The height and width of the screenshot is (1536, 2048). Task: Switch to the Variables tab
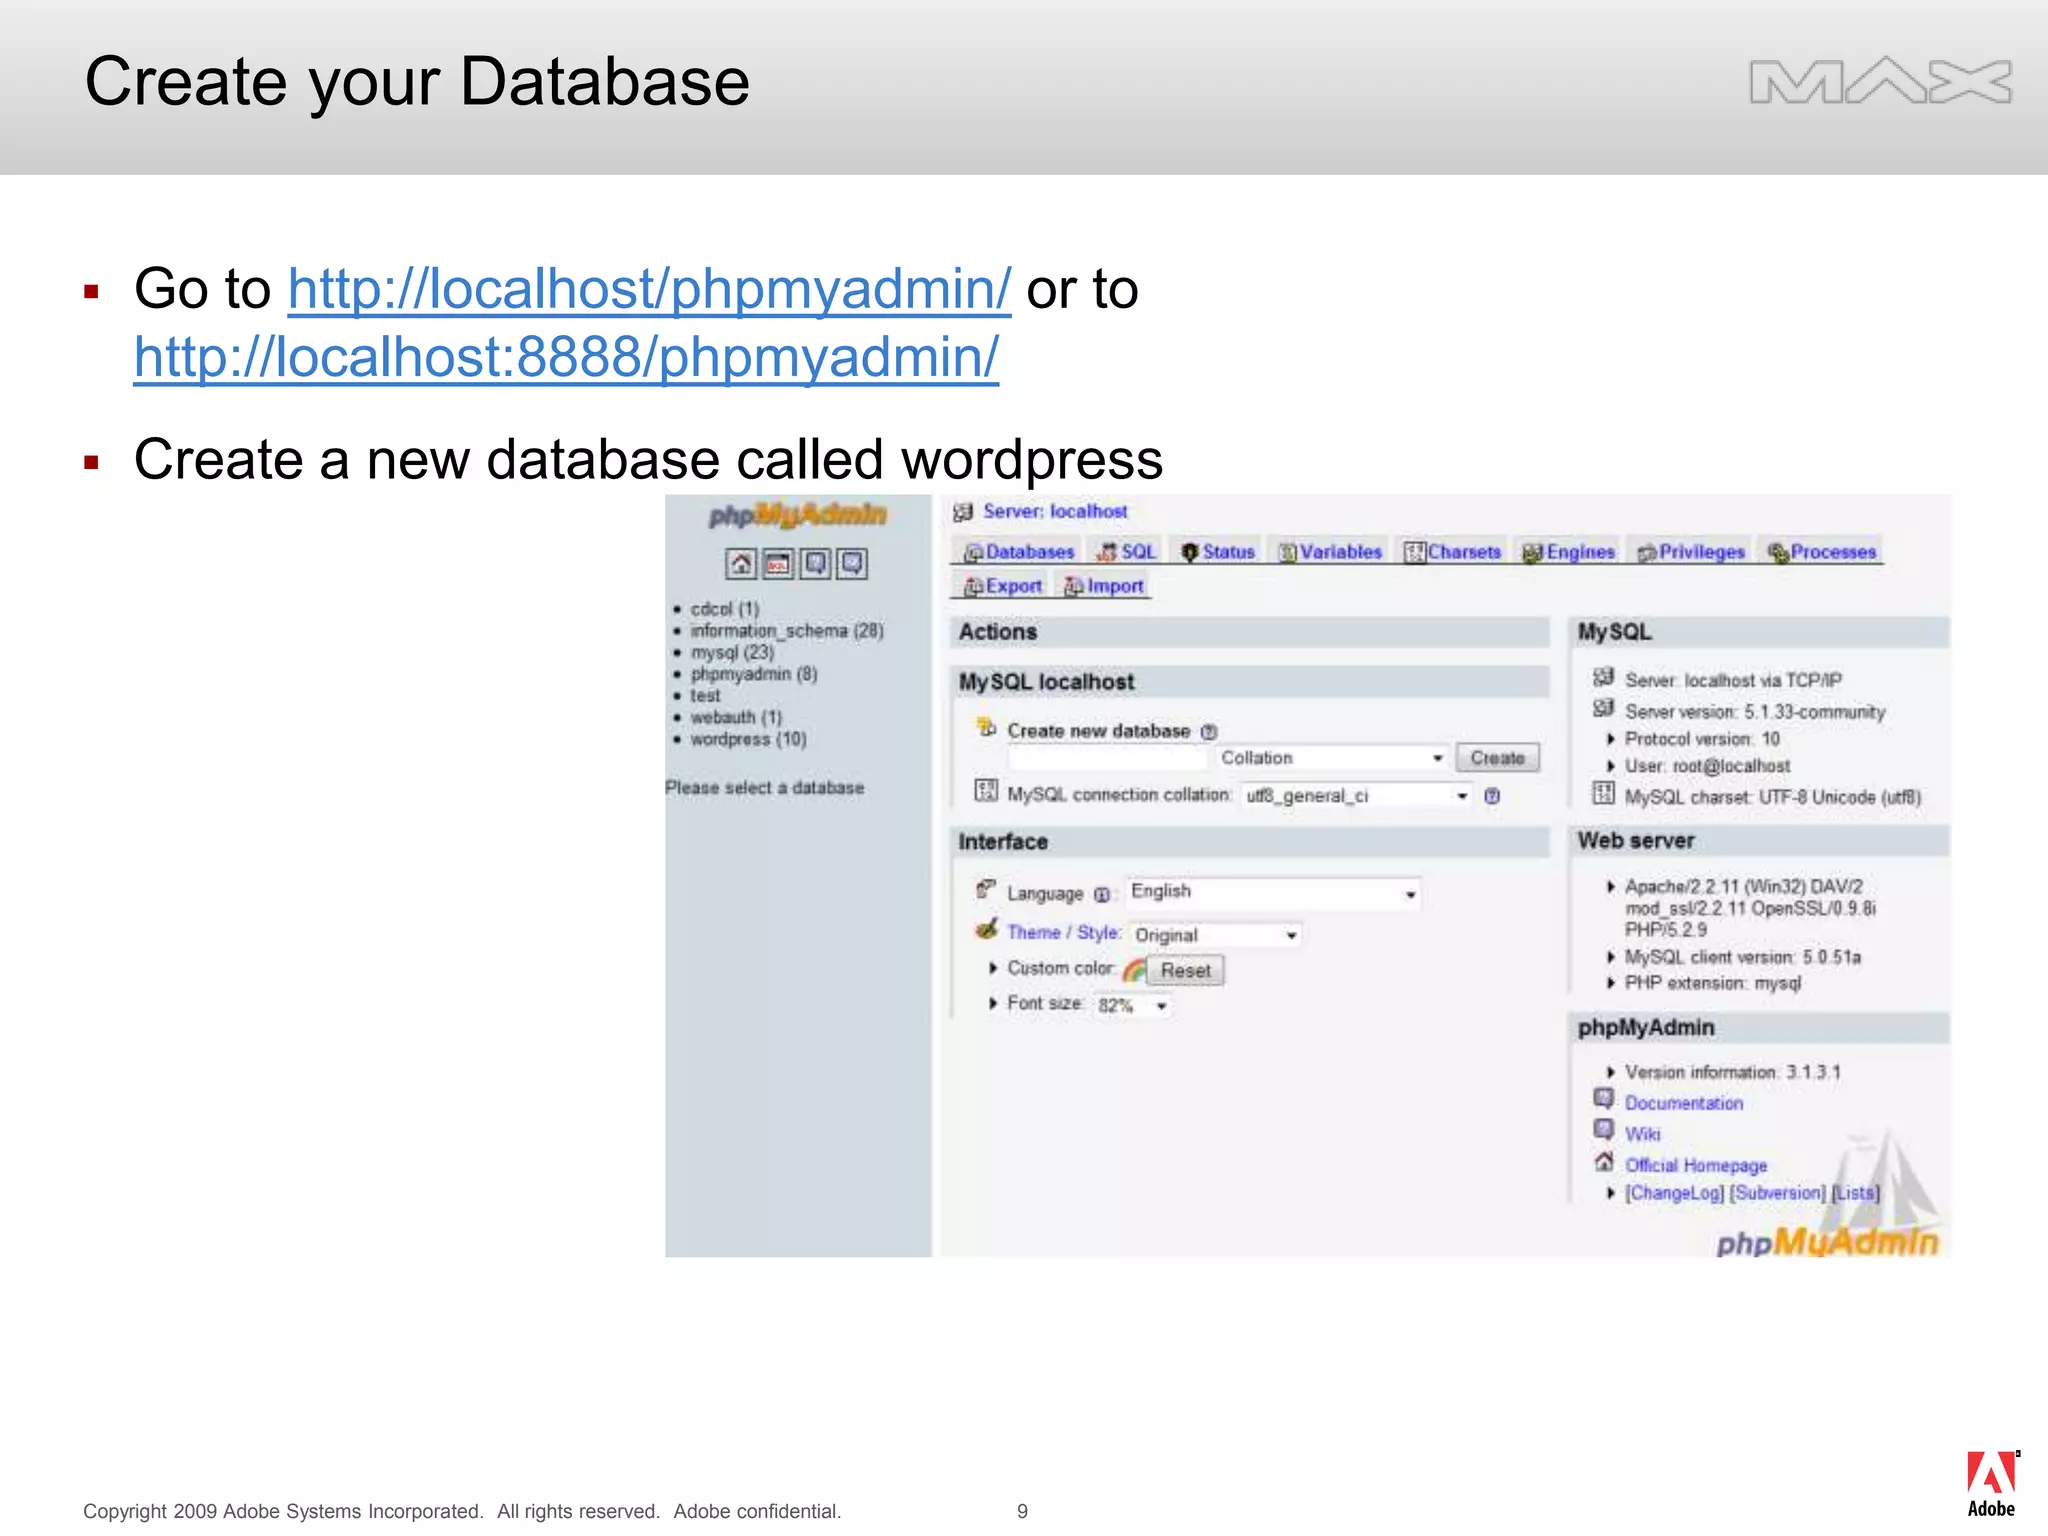(x=1330, y=552)
